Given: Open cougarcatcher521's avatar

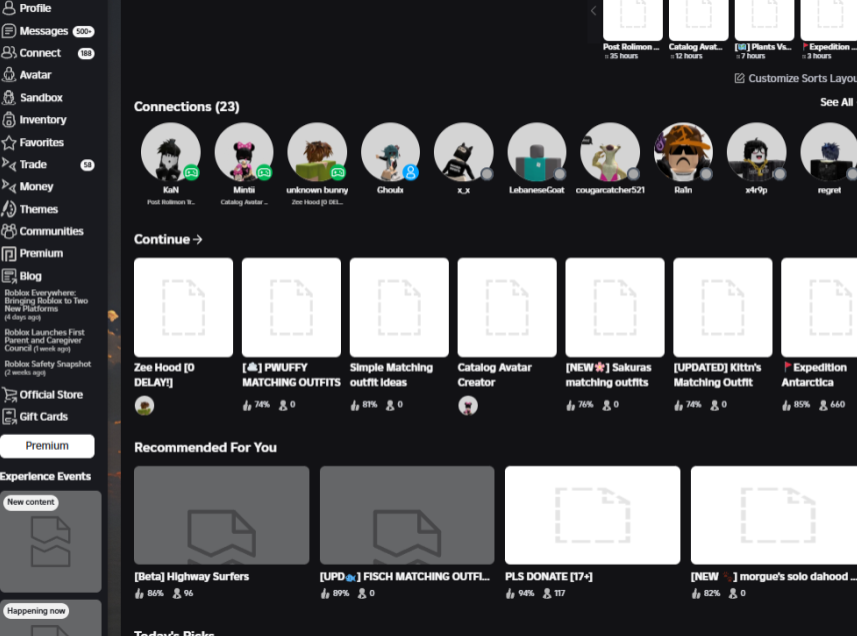Looking at the screenshot, I should coord(610,152).
